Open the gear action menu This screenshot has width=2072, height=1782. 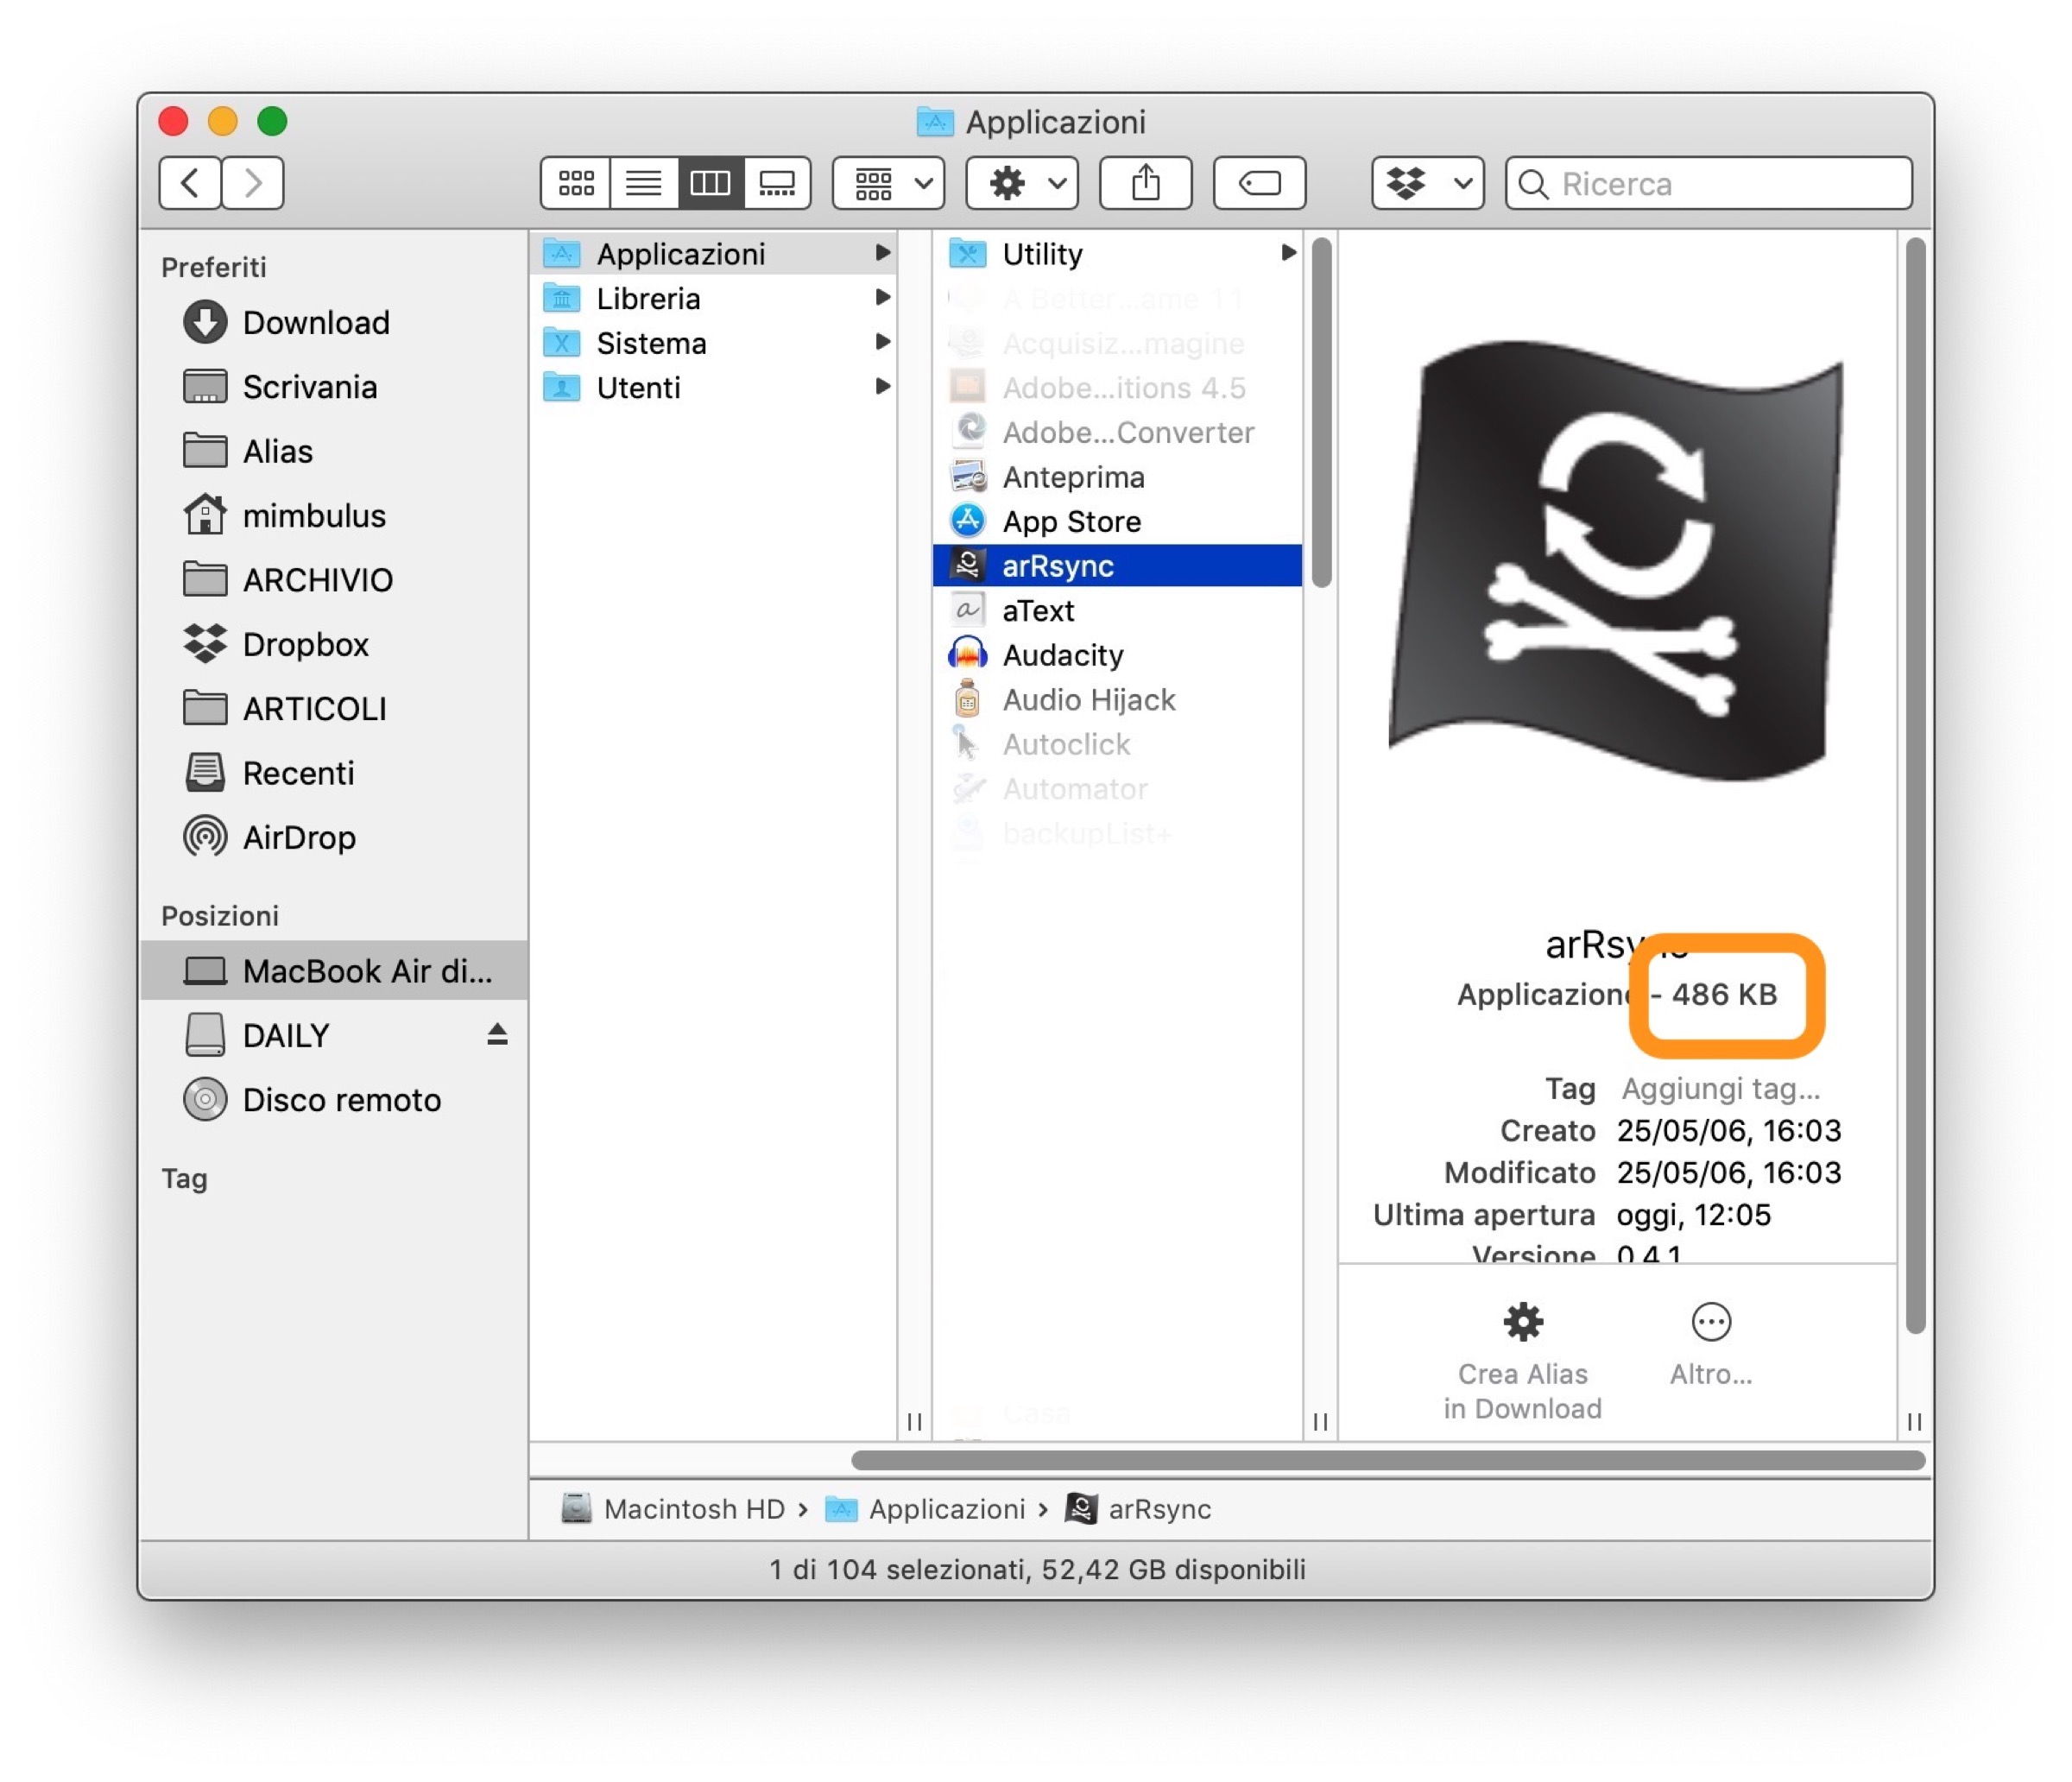[1022, 183]
